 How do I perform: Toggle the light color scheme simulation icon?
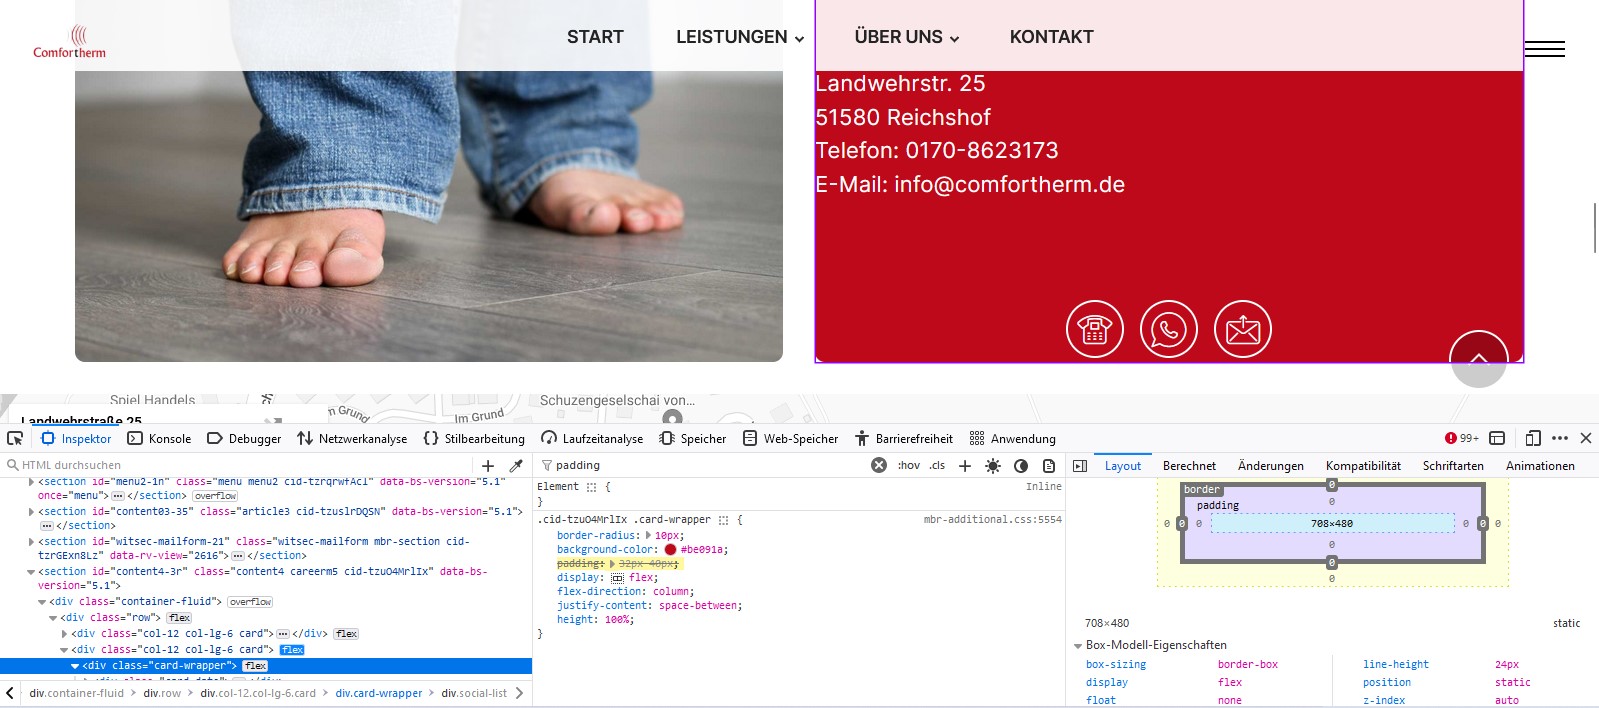pyautogui.click(x=992, y=466)
